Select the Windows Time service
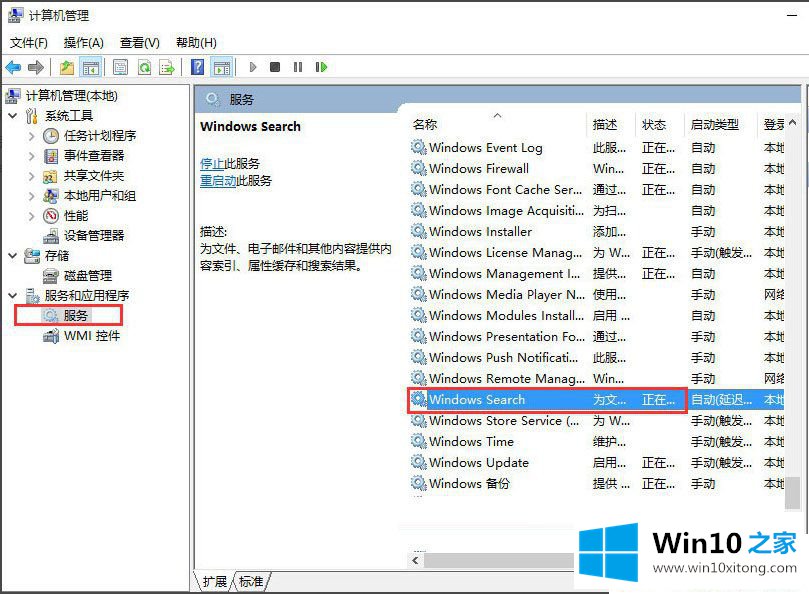 596,442
